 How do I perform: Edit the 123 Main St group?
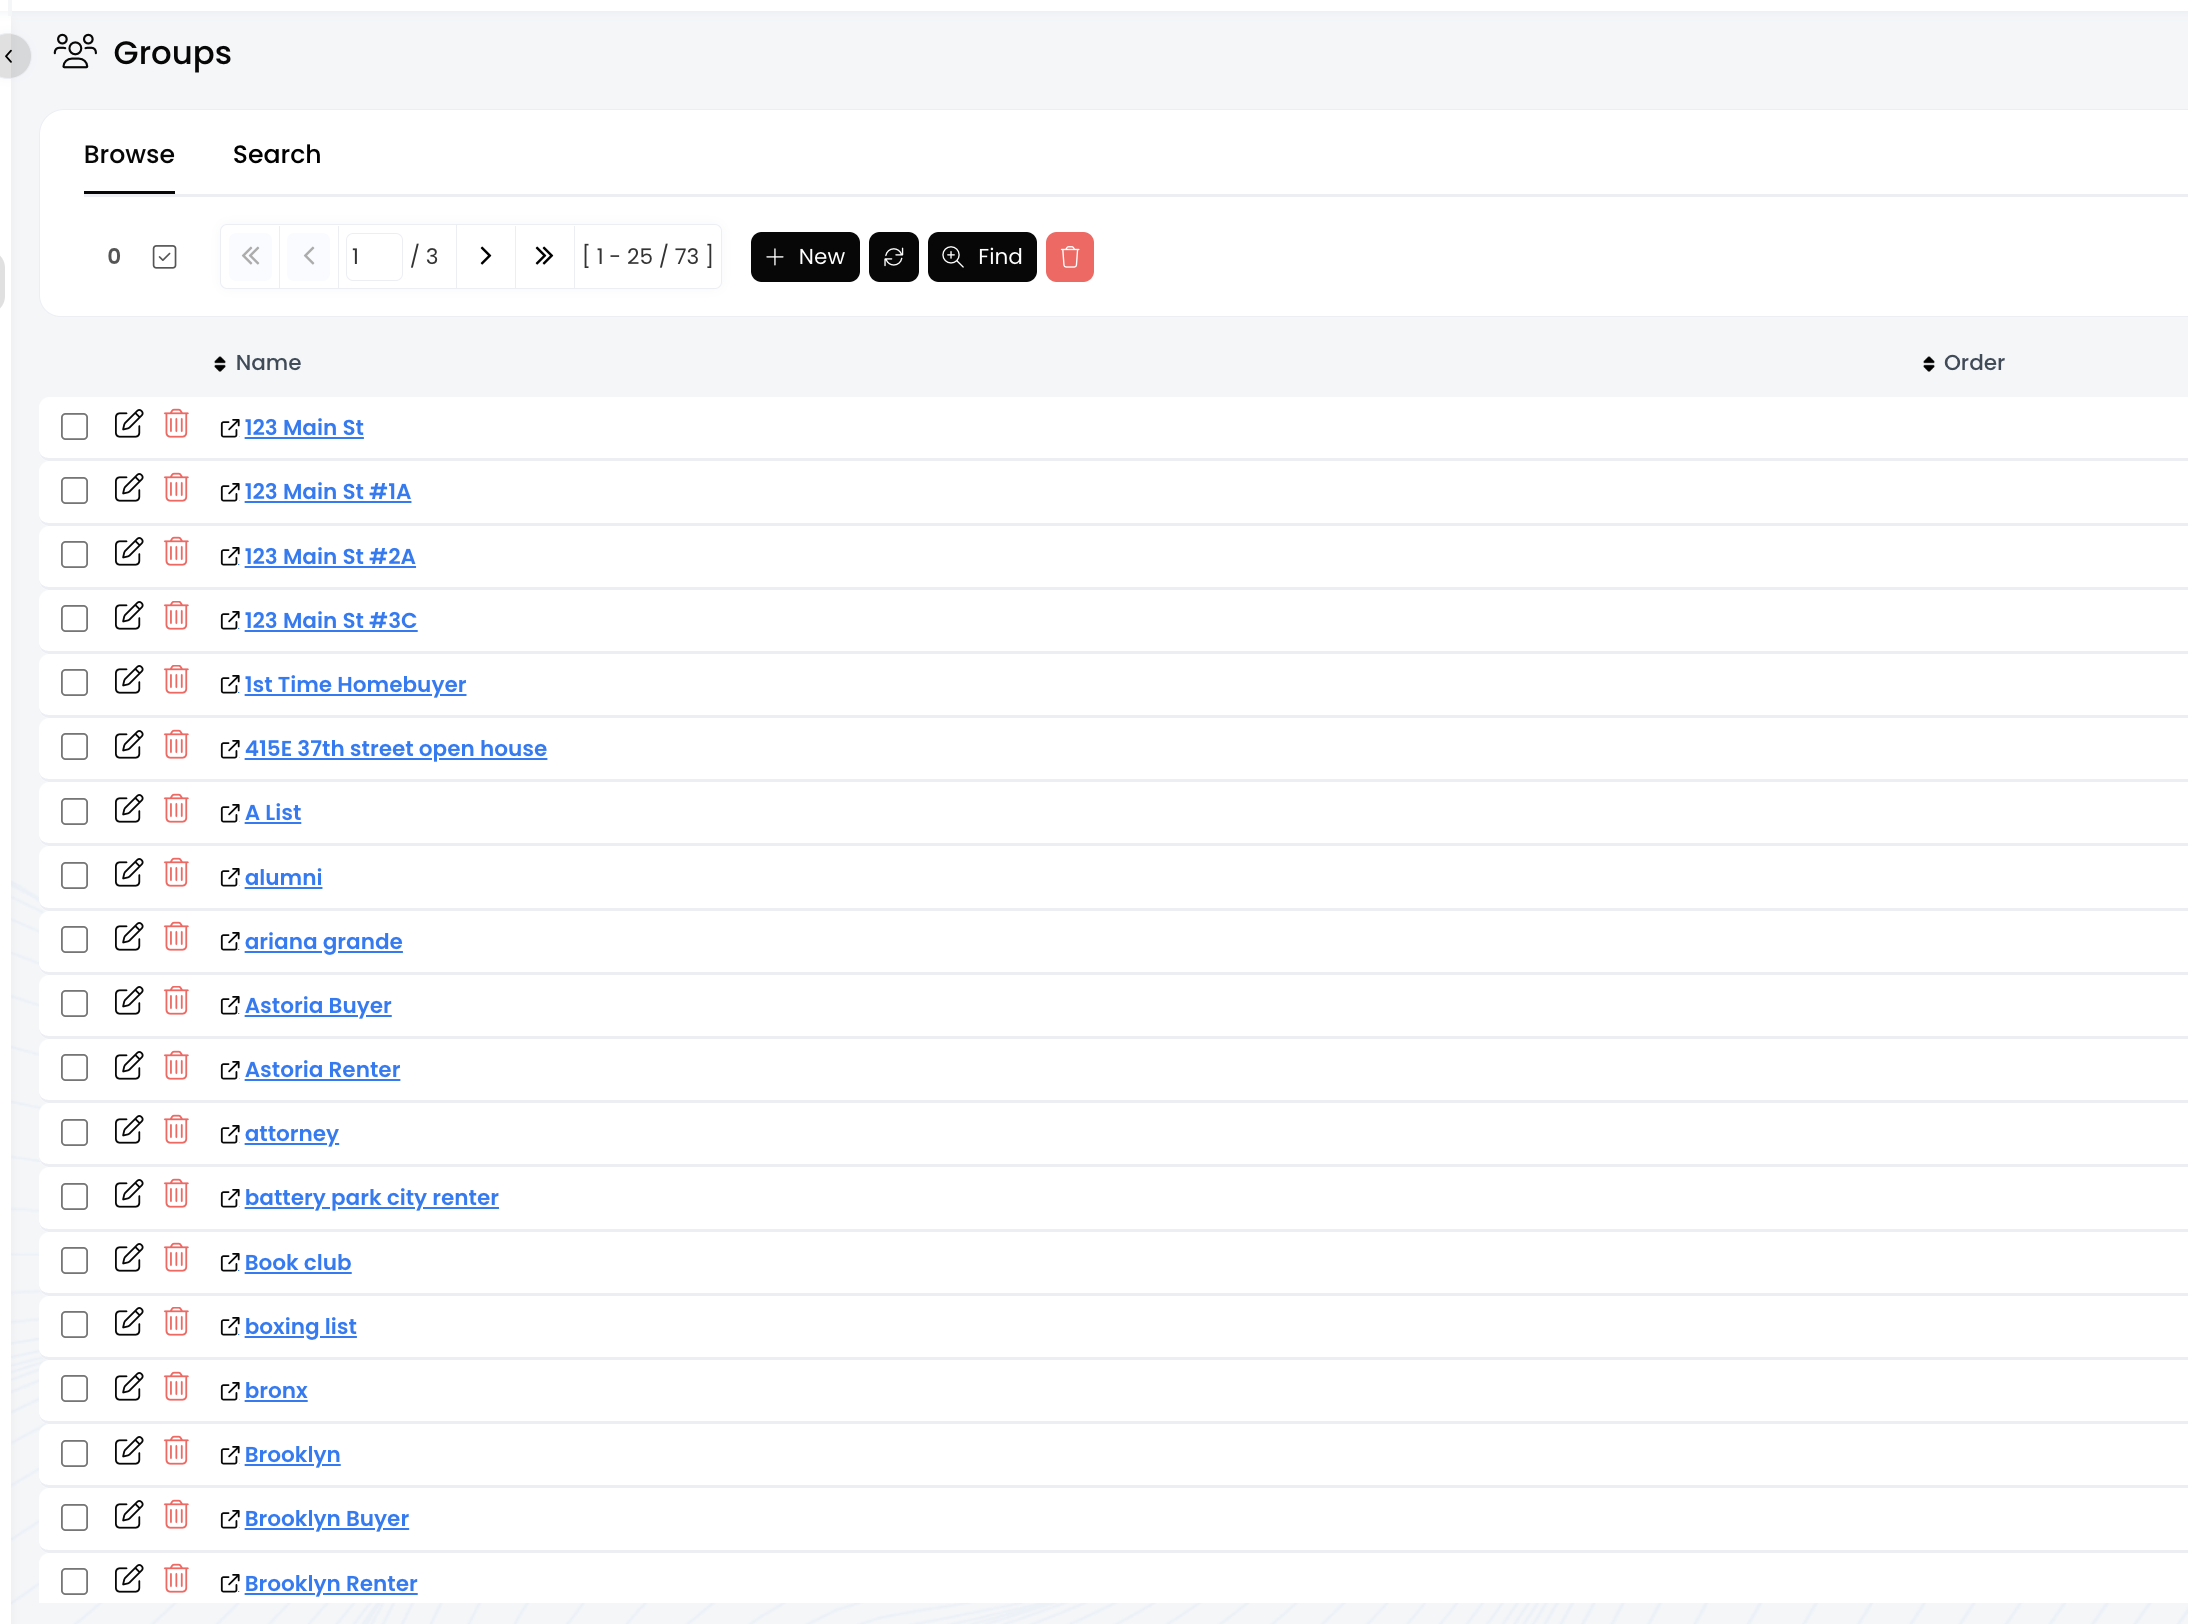coord(128,425)
